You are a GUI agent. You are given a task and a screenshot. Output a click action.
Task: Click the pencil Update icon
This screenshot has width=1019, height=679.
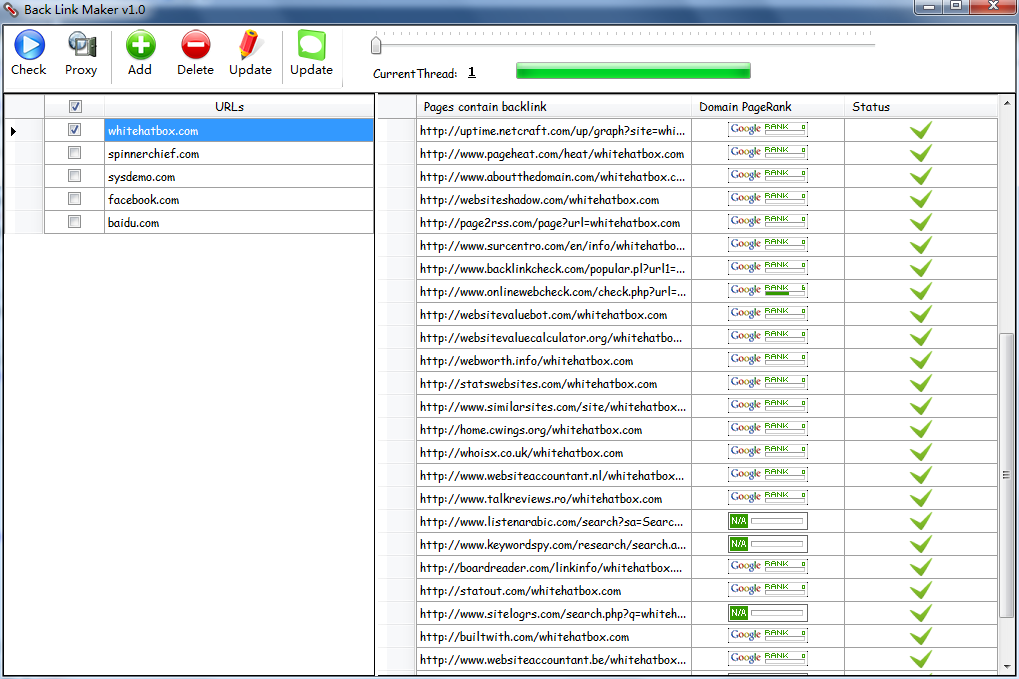(x=250, y=46)
